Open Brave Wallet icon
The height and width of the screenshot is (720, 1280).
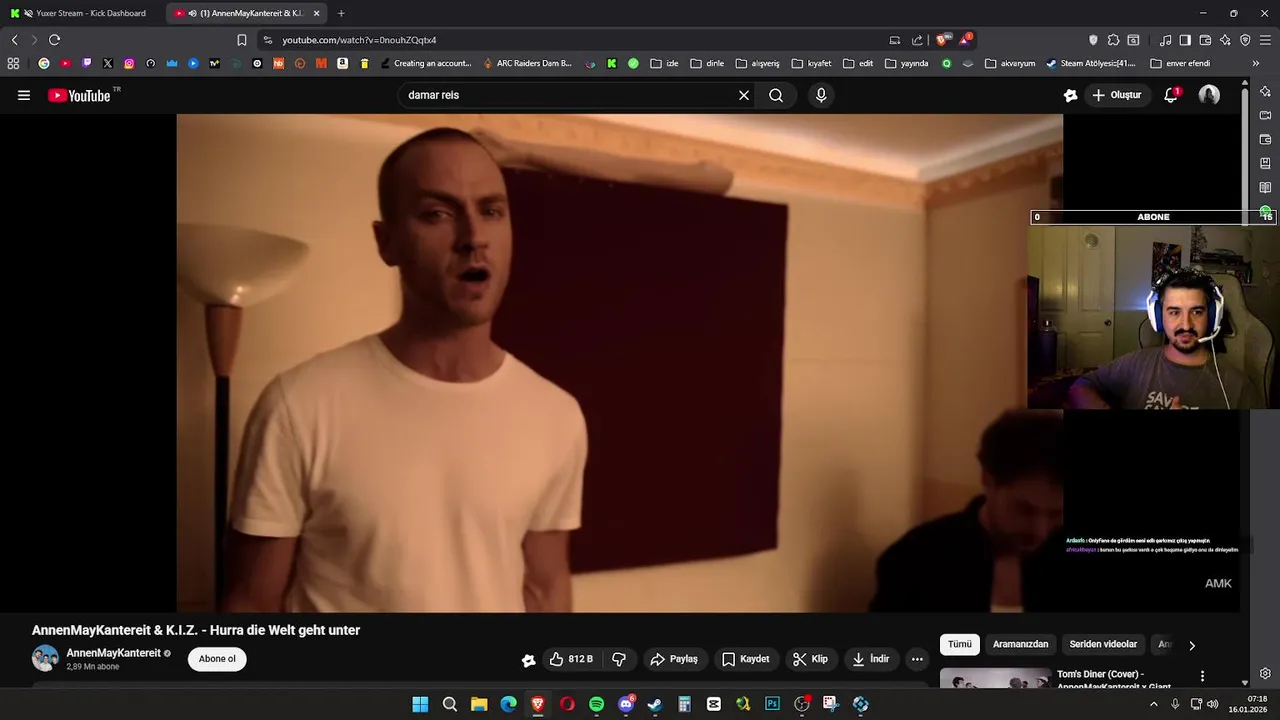pos(1205,40)
